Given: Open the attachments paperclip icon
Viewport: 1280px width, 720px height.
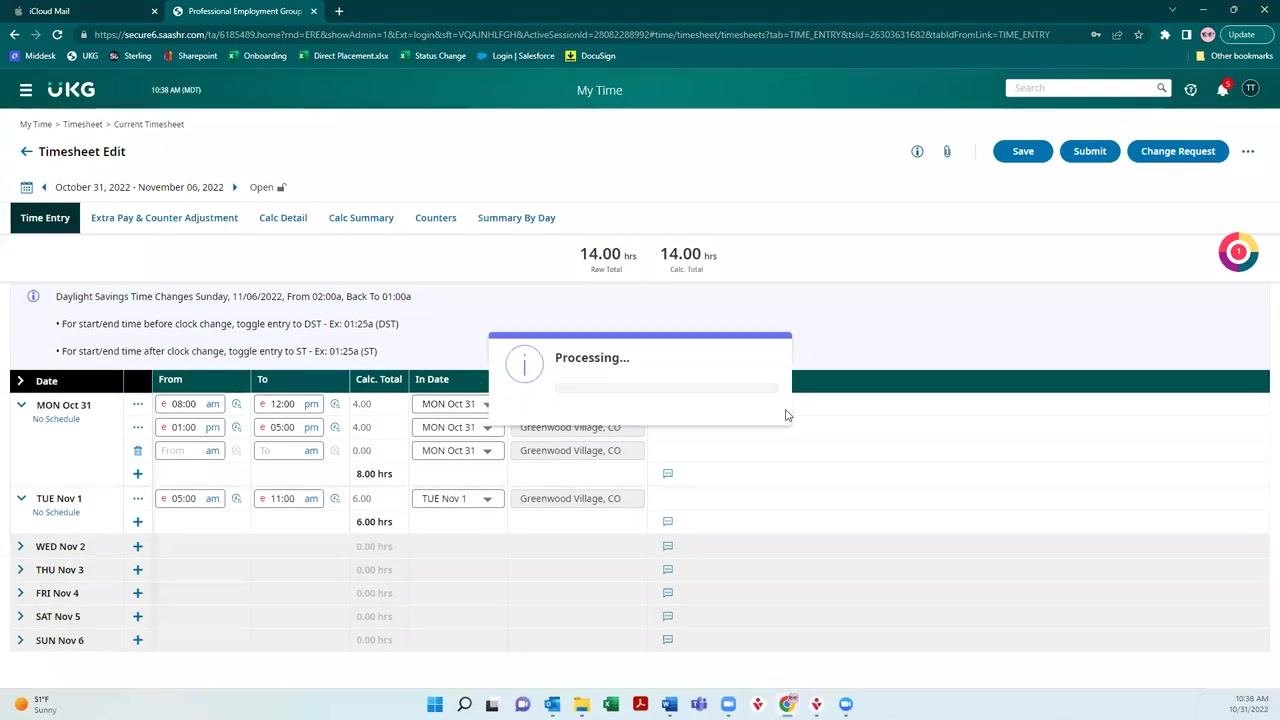Looking at the screenshot, I should [946, 151].
